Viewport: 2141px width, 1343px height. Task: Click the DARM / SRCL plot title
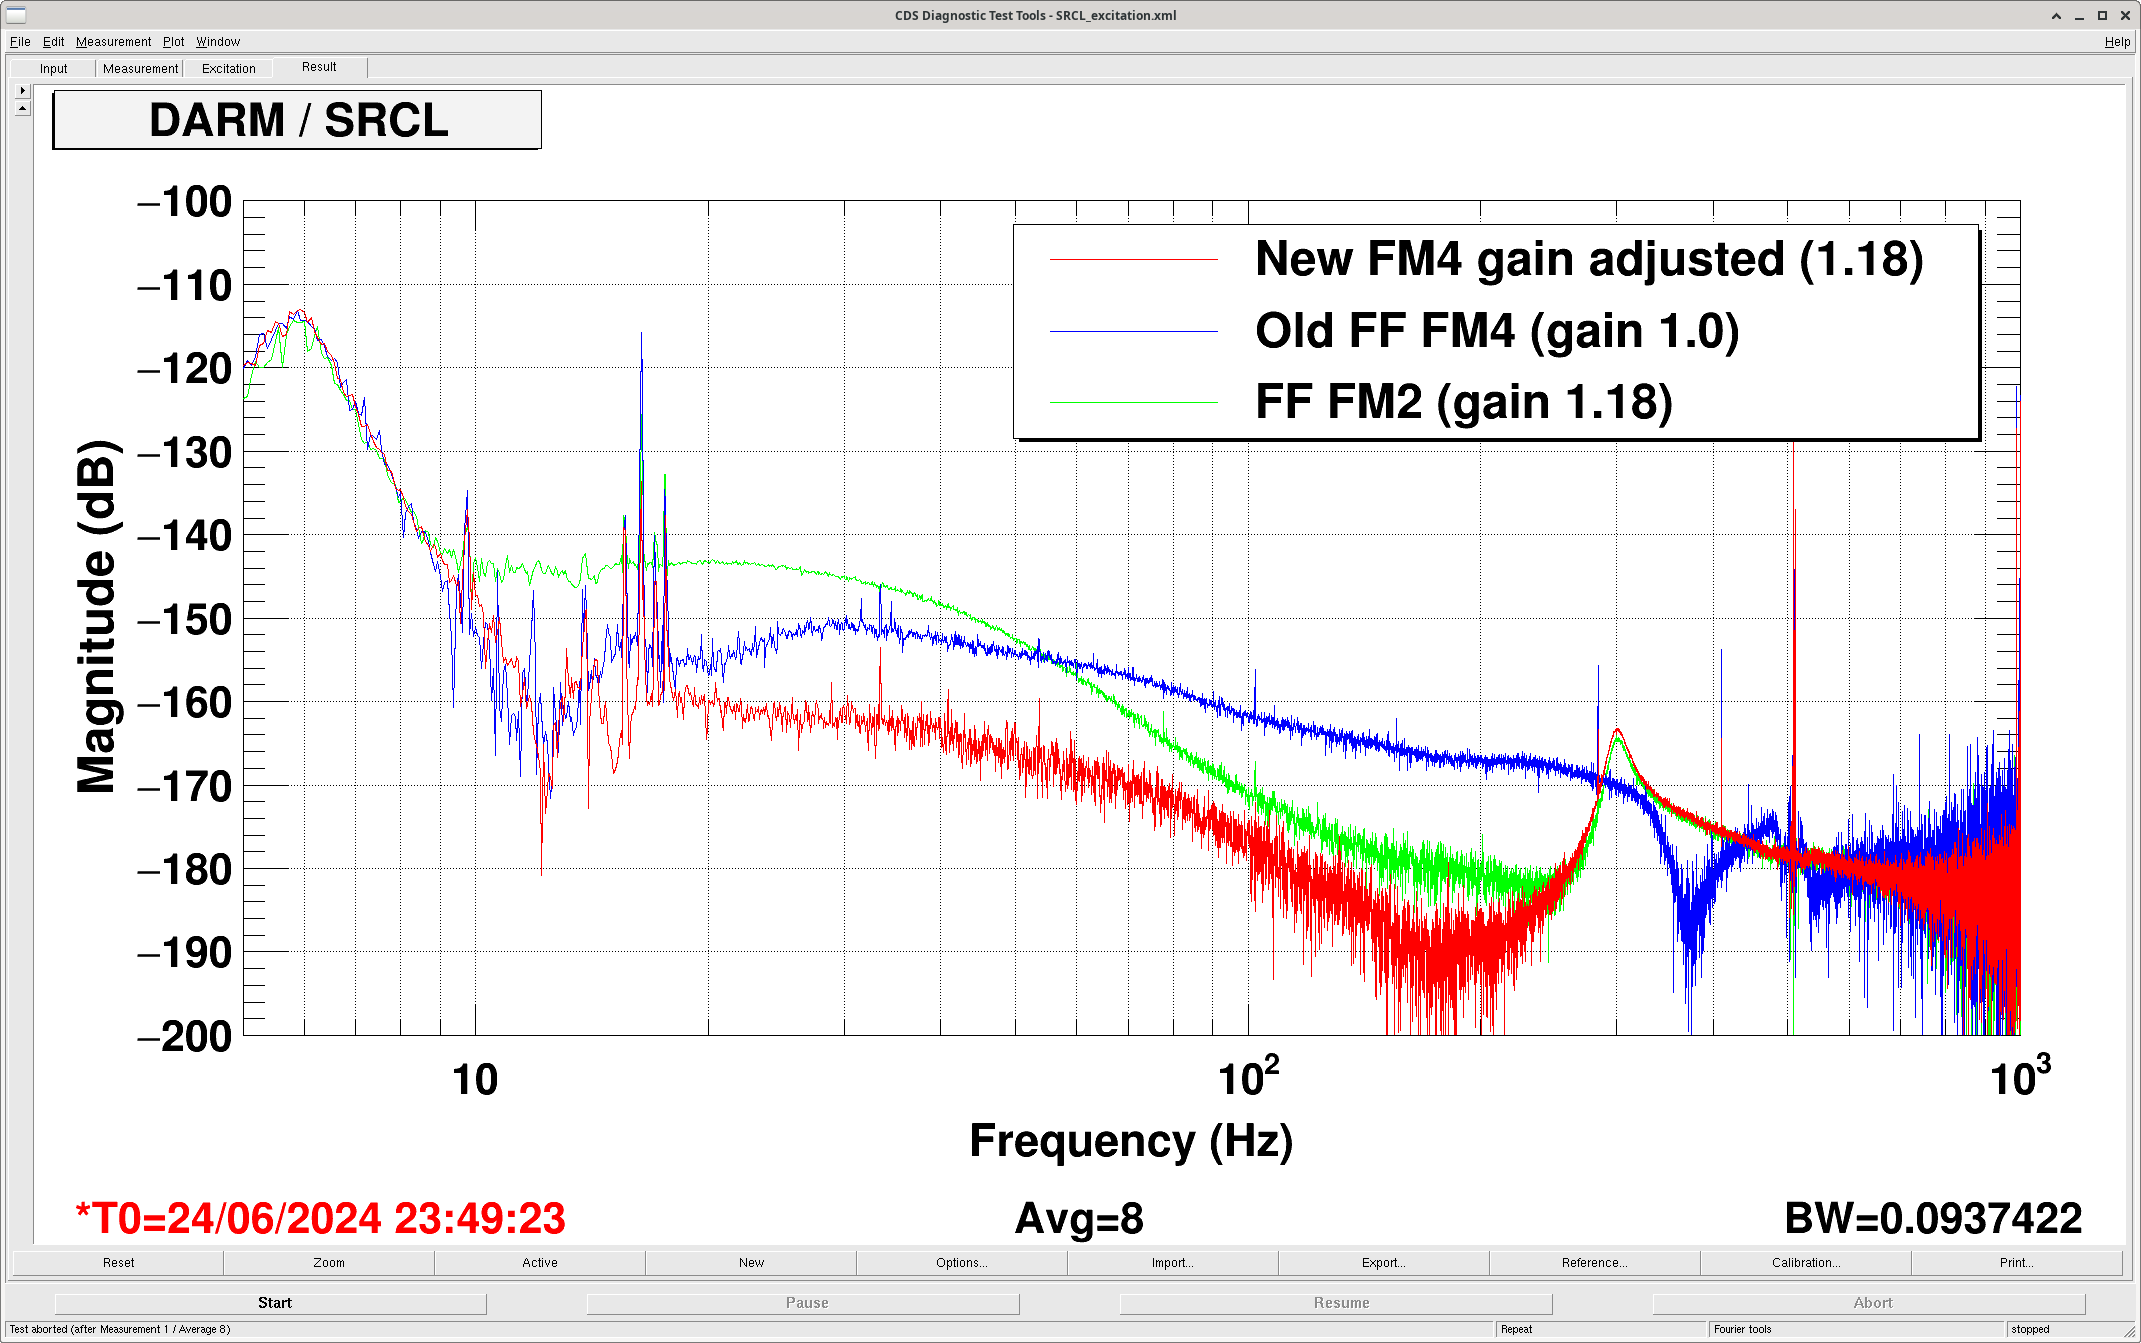(x=297, y=120)
